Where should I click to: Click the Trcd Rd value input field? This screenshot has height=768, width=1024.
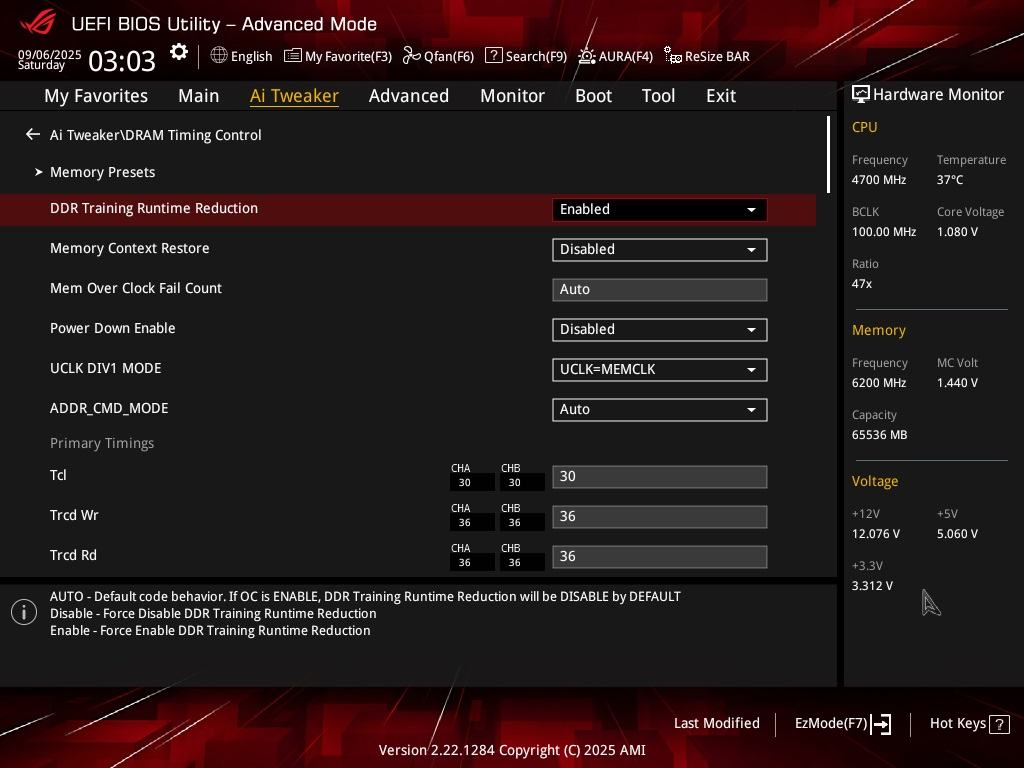click(660, 556)
